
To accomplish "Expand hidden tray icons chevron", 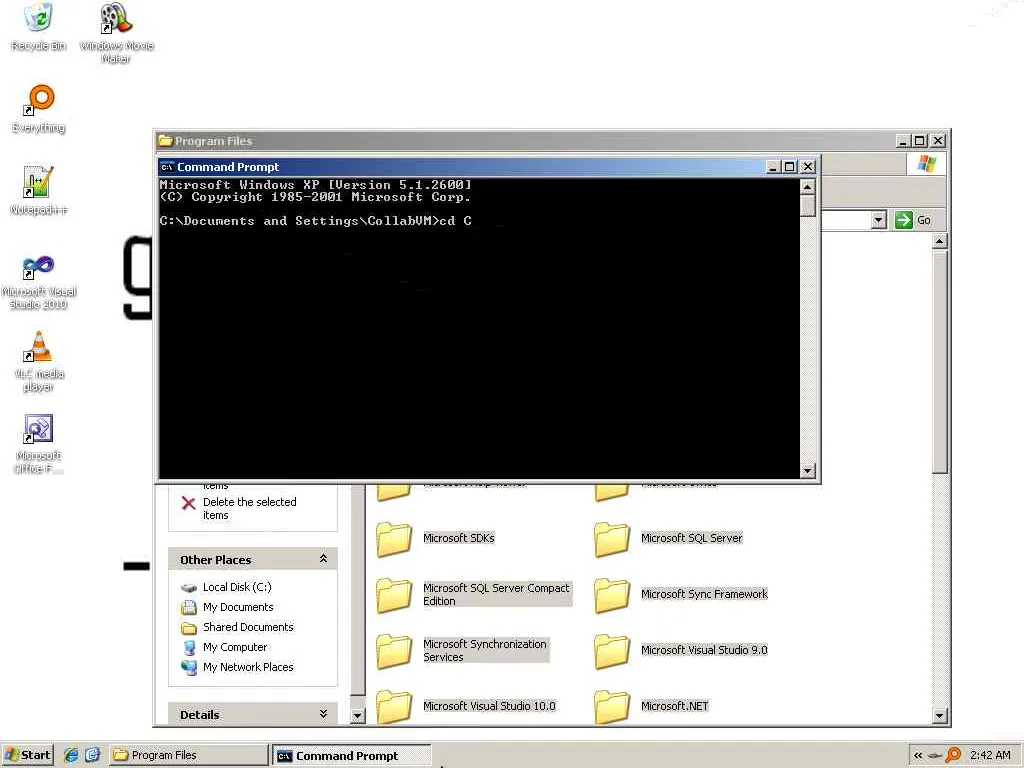I will point(918,756).
